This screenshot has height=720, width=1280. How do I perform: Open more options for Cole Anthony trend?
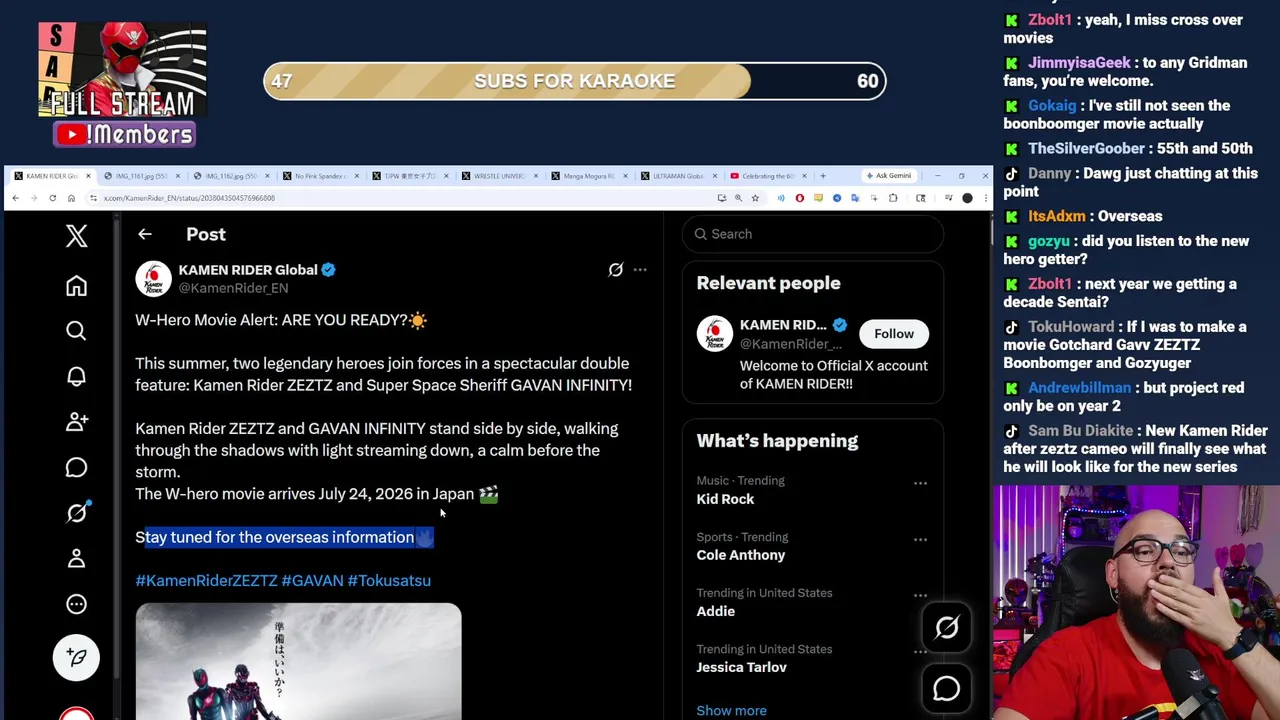[x=920, y=539]
